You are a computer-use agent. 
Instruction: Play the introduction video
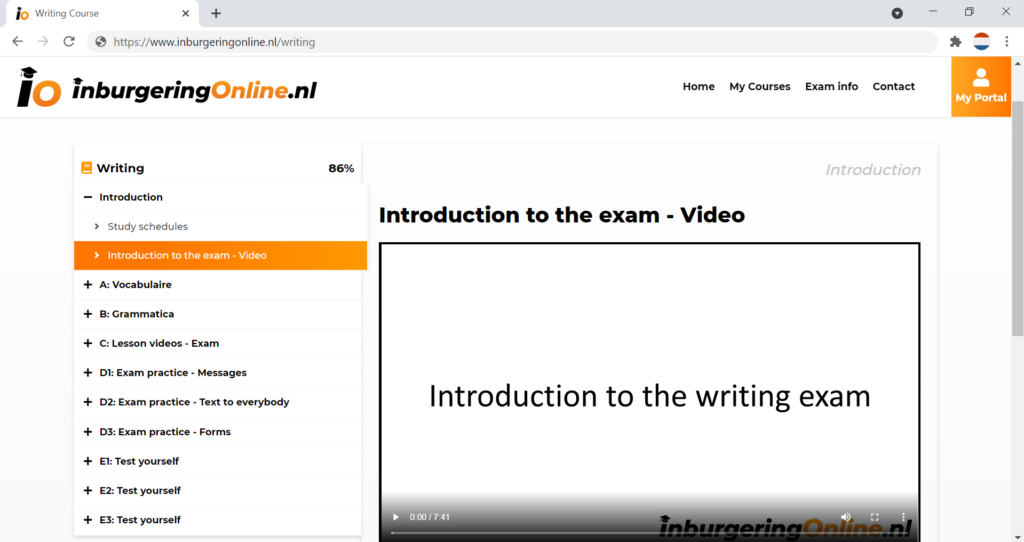click(396, 517)
